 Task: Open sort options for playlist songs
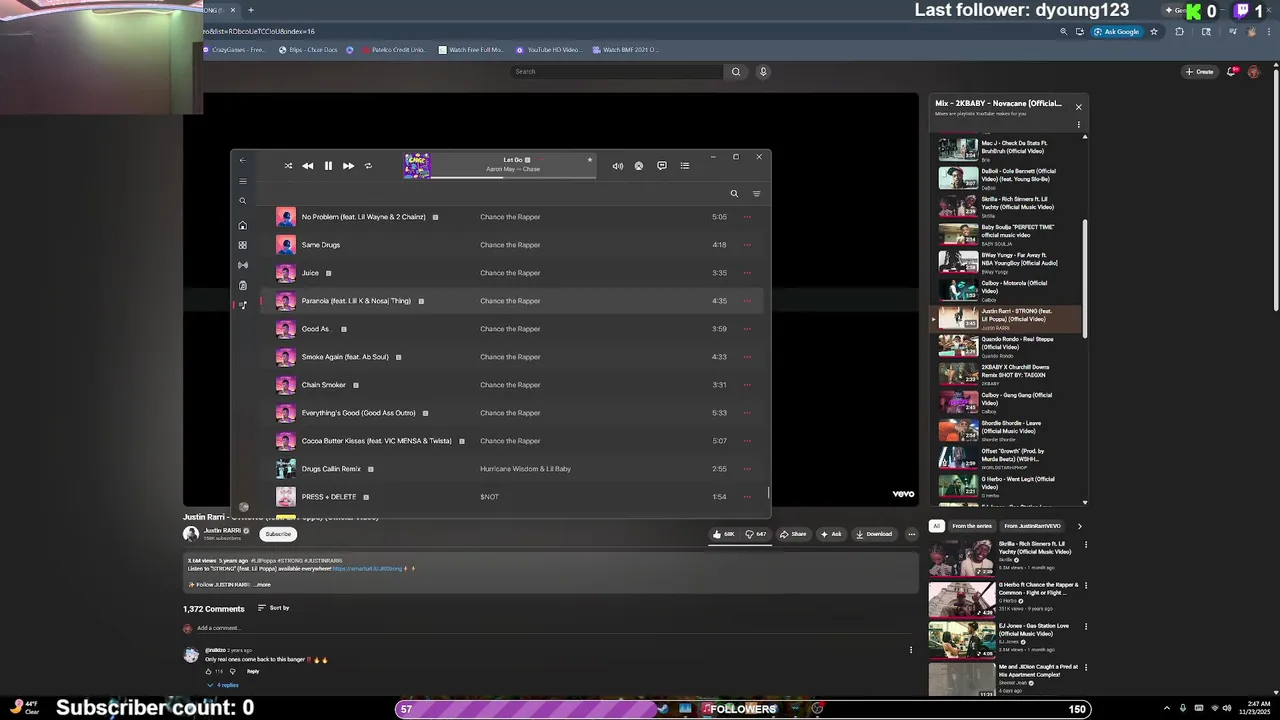[x=756, y=194]
